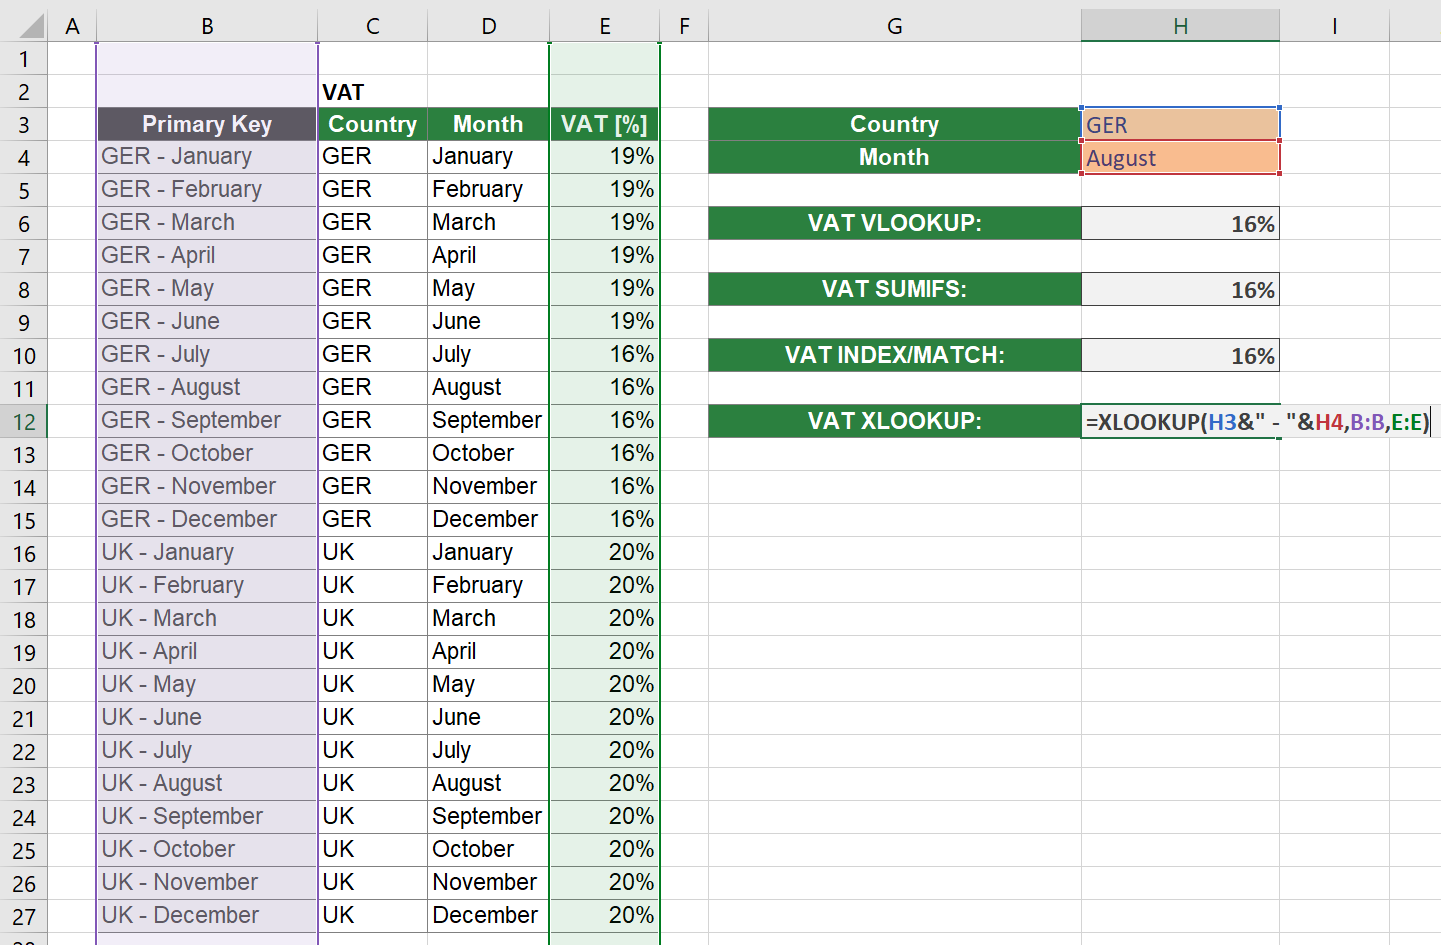Click input cell containing August in H4
Image resolution: width=1441 pixels, height=945 pixels.
[1180, 157]
